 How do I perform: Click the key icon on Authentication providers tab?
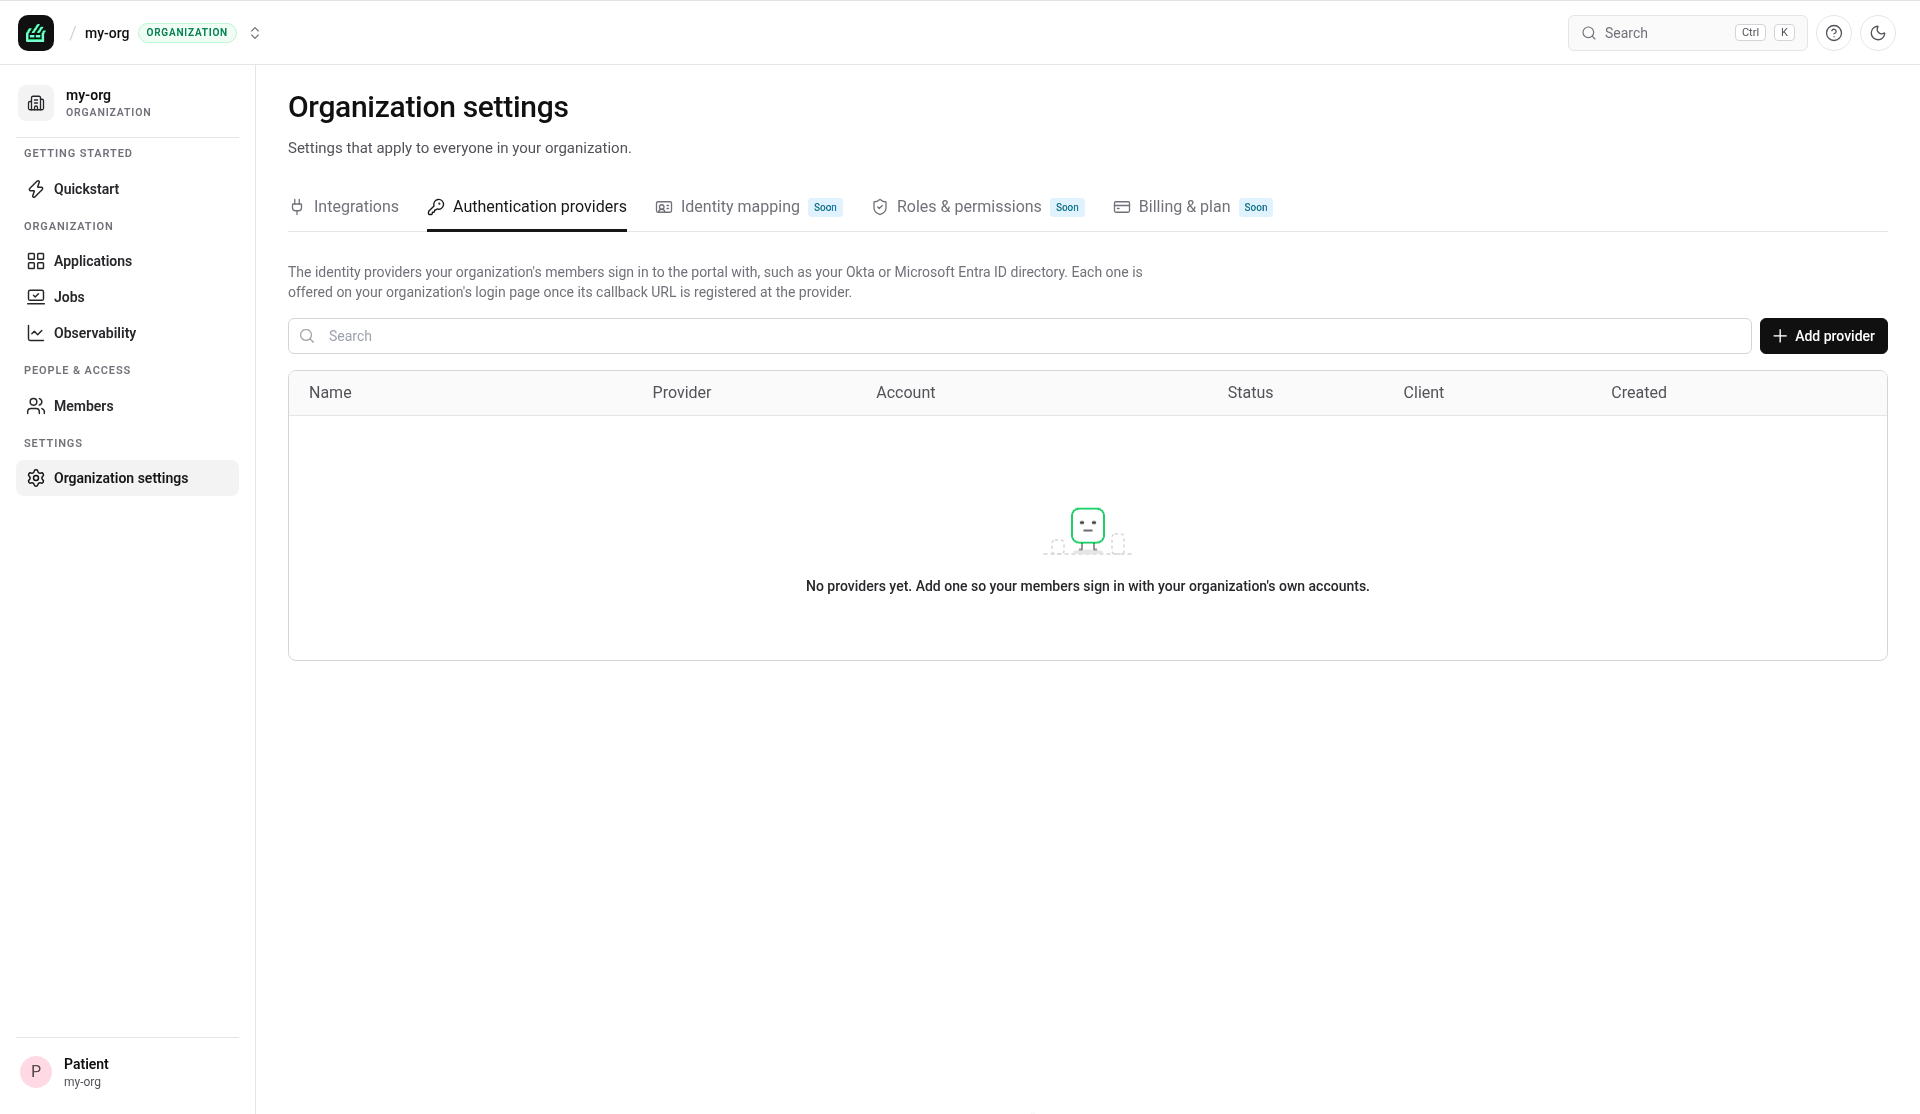[436, 207]
